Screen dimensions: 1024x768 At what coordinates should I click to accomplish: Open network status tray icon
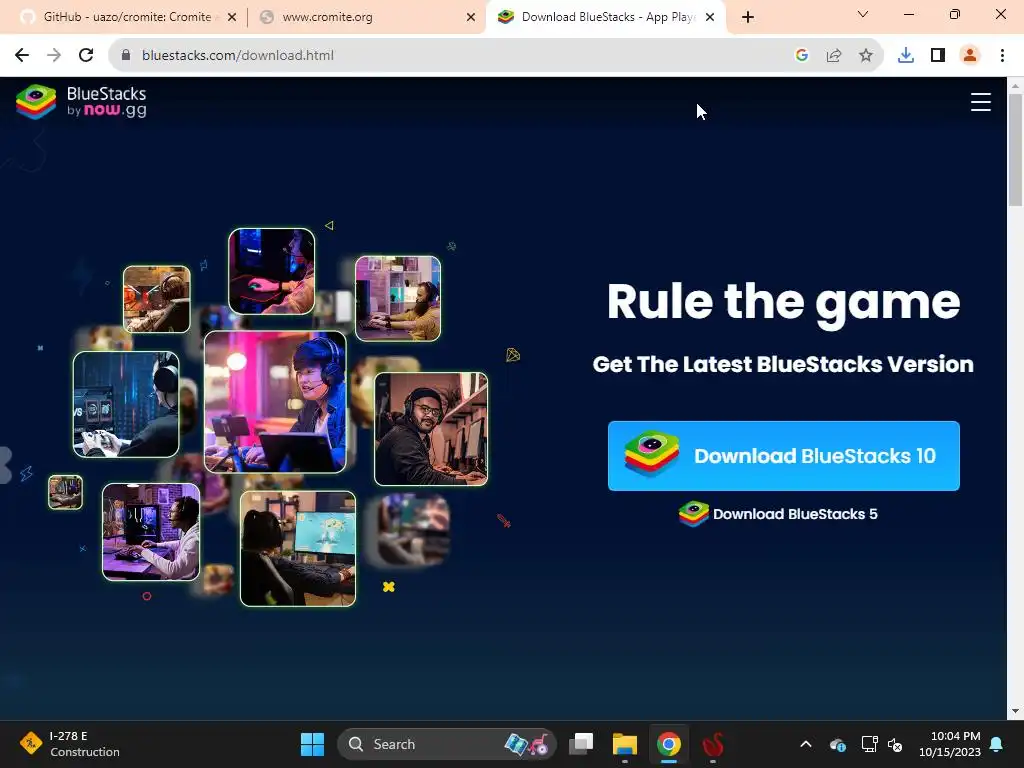click(x=869, y=744)
